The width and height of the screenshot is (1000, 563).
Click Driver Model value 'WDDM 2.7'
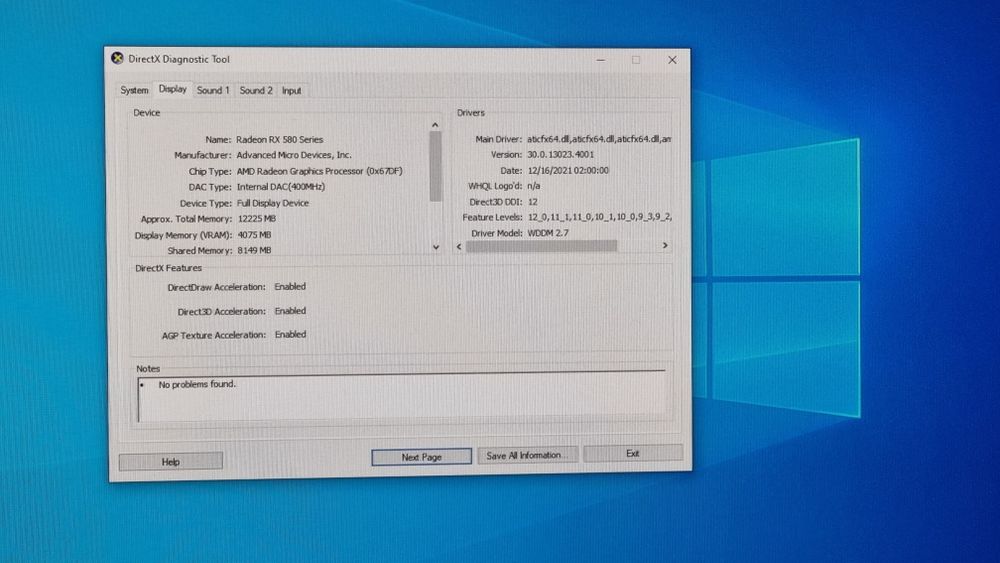point(548,233)
